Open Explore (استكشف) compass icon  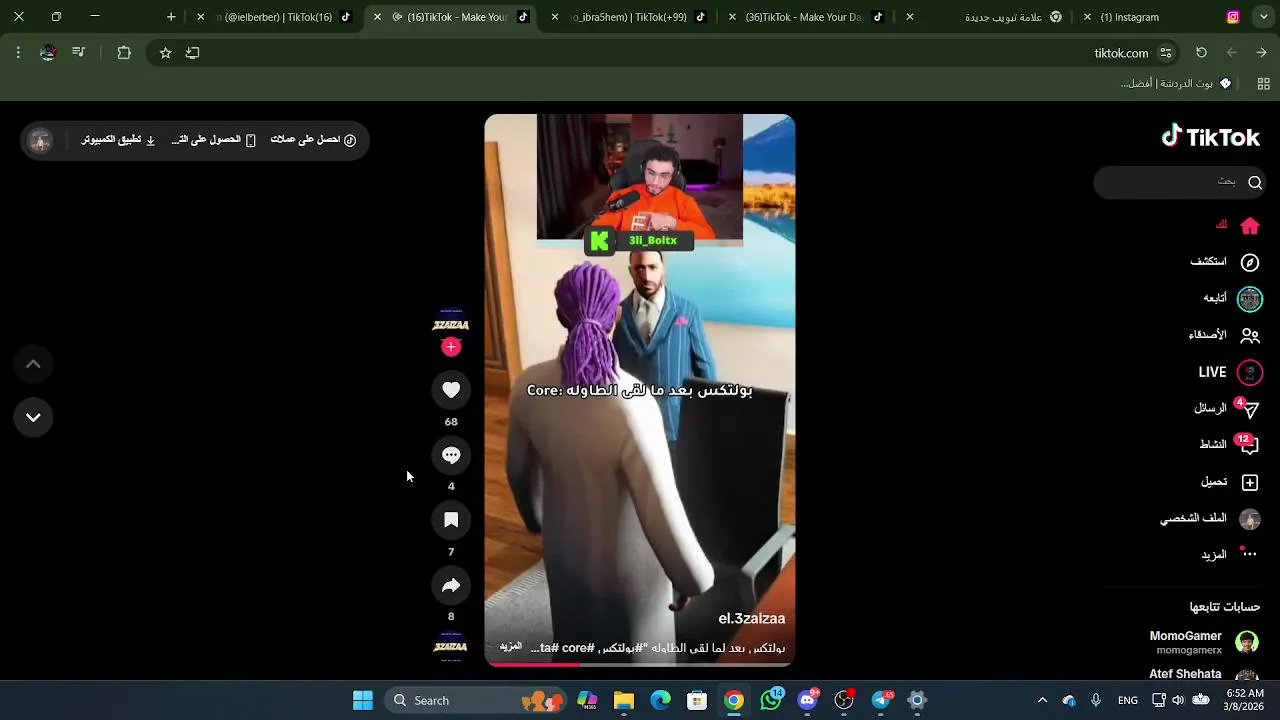click(x=1250, y=262)
